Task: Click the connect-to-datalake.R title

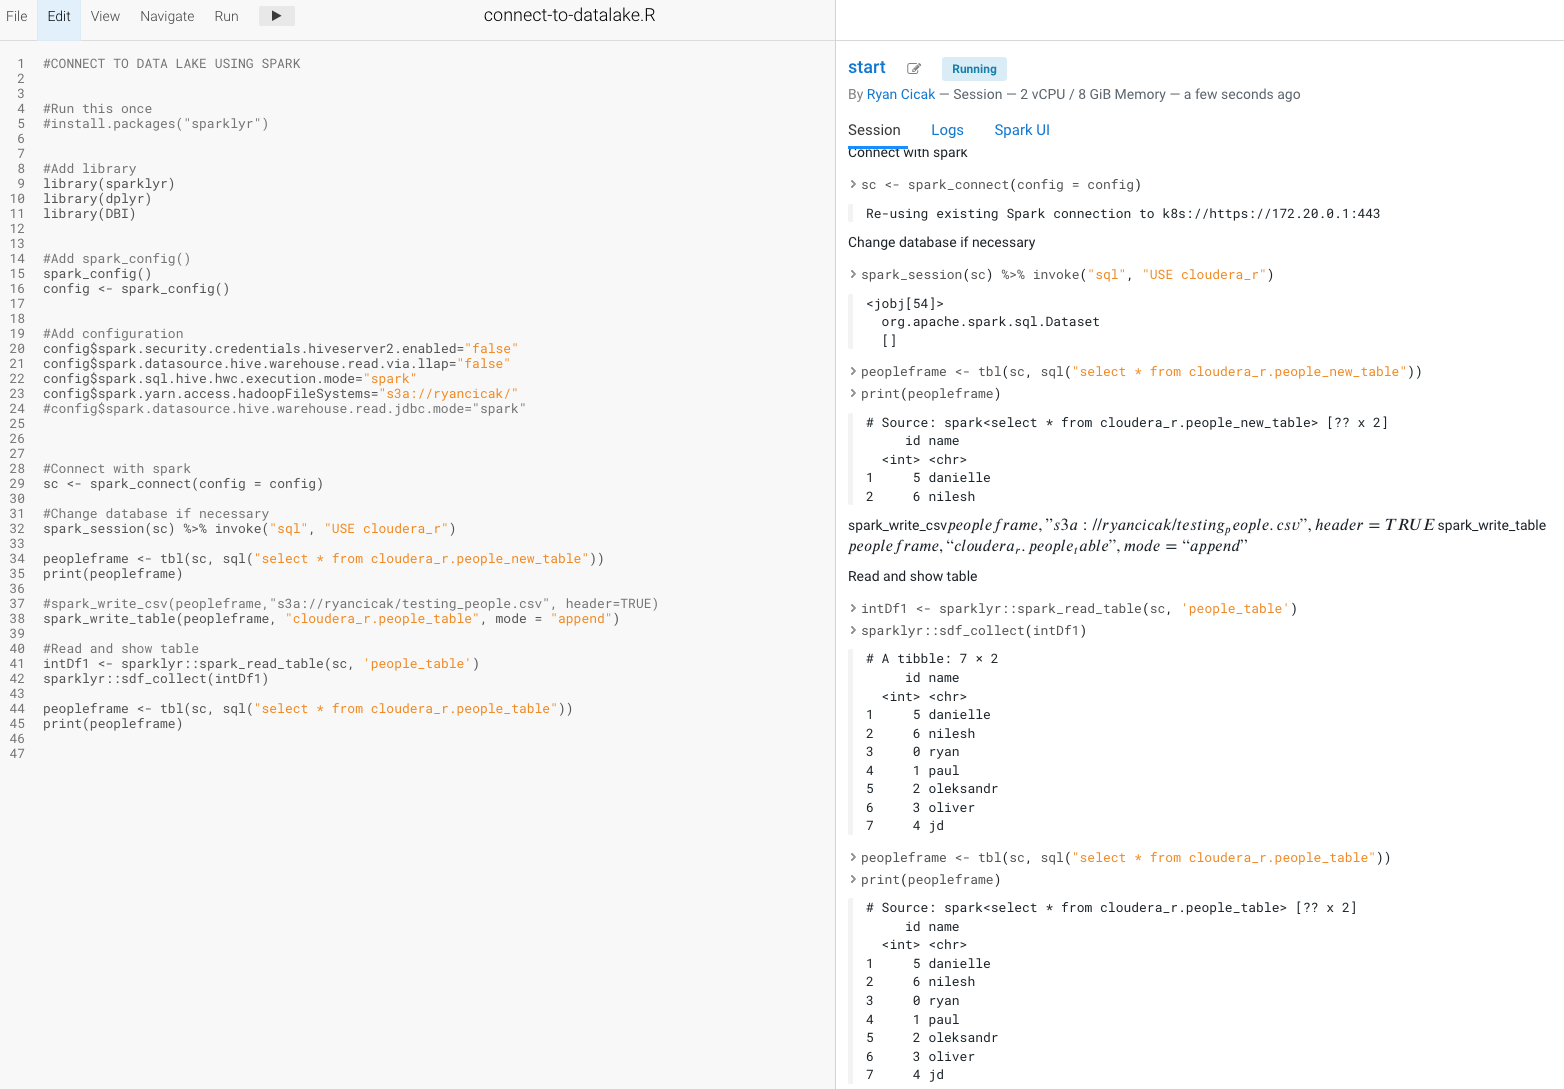Action: tap(568, 15)
